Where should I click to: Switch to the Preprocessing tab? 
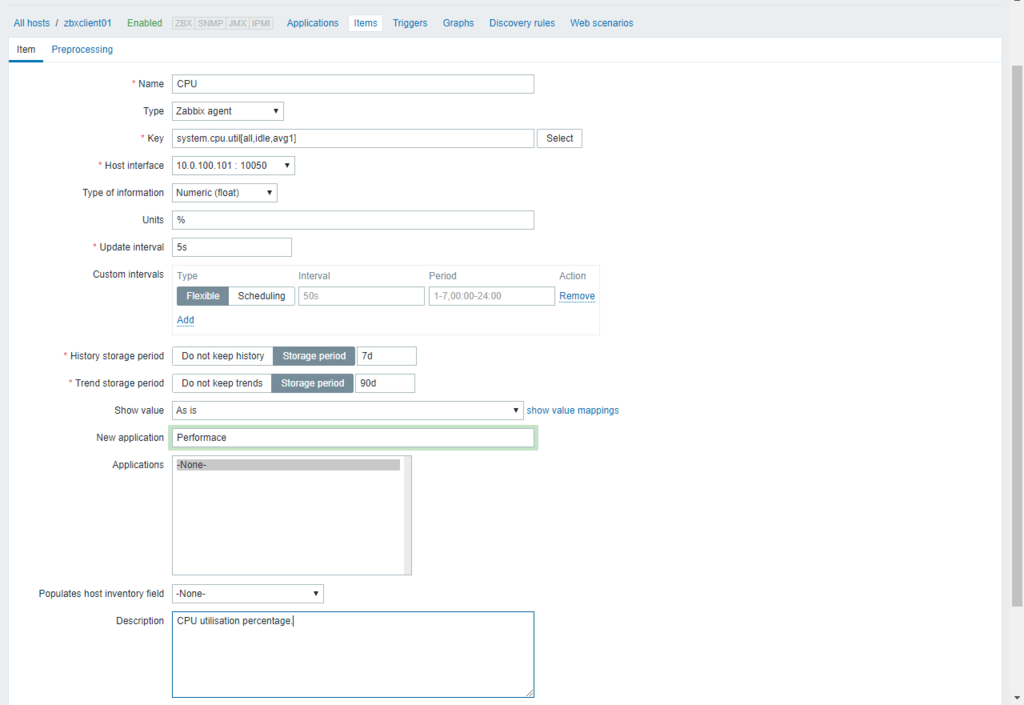pos(82,49)
